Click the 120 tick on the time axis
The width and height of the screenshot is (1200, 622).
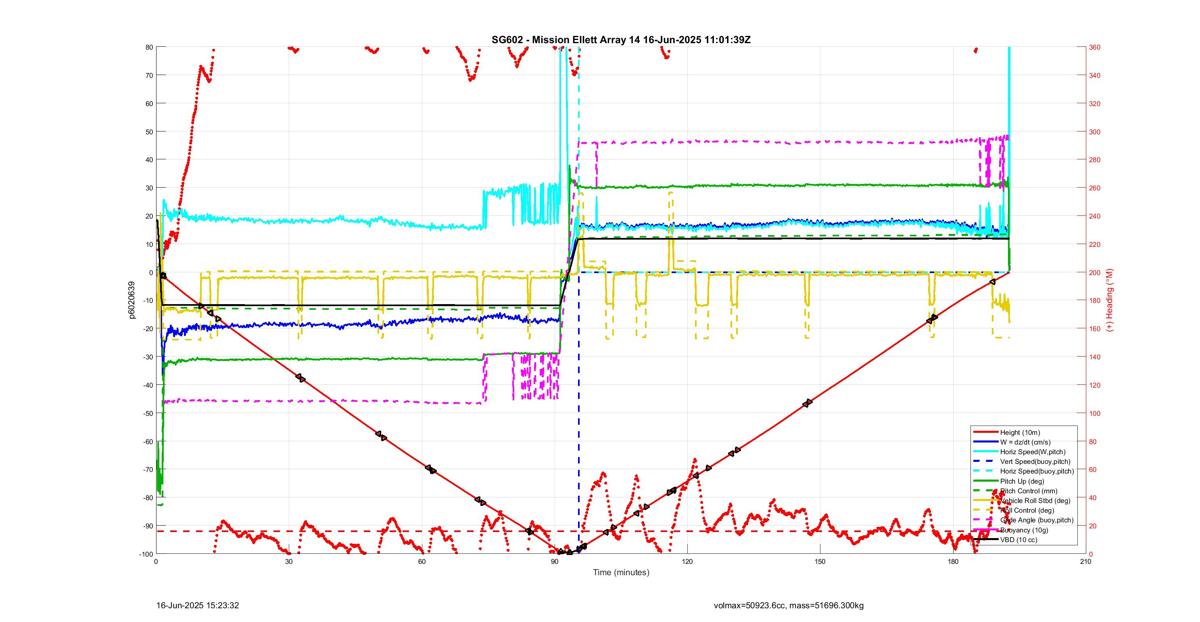688,562
